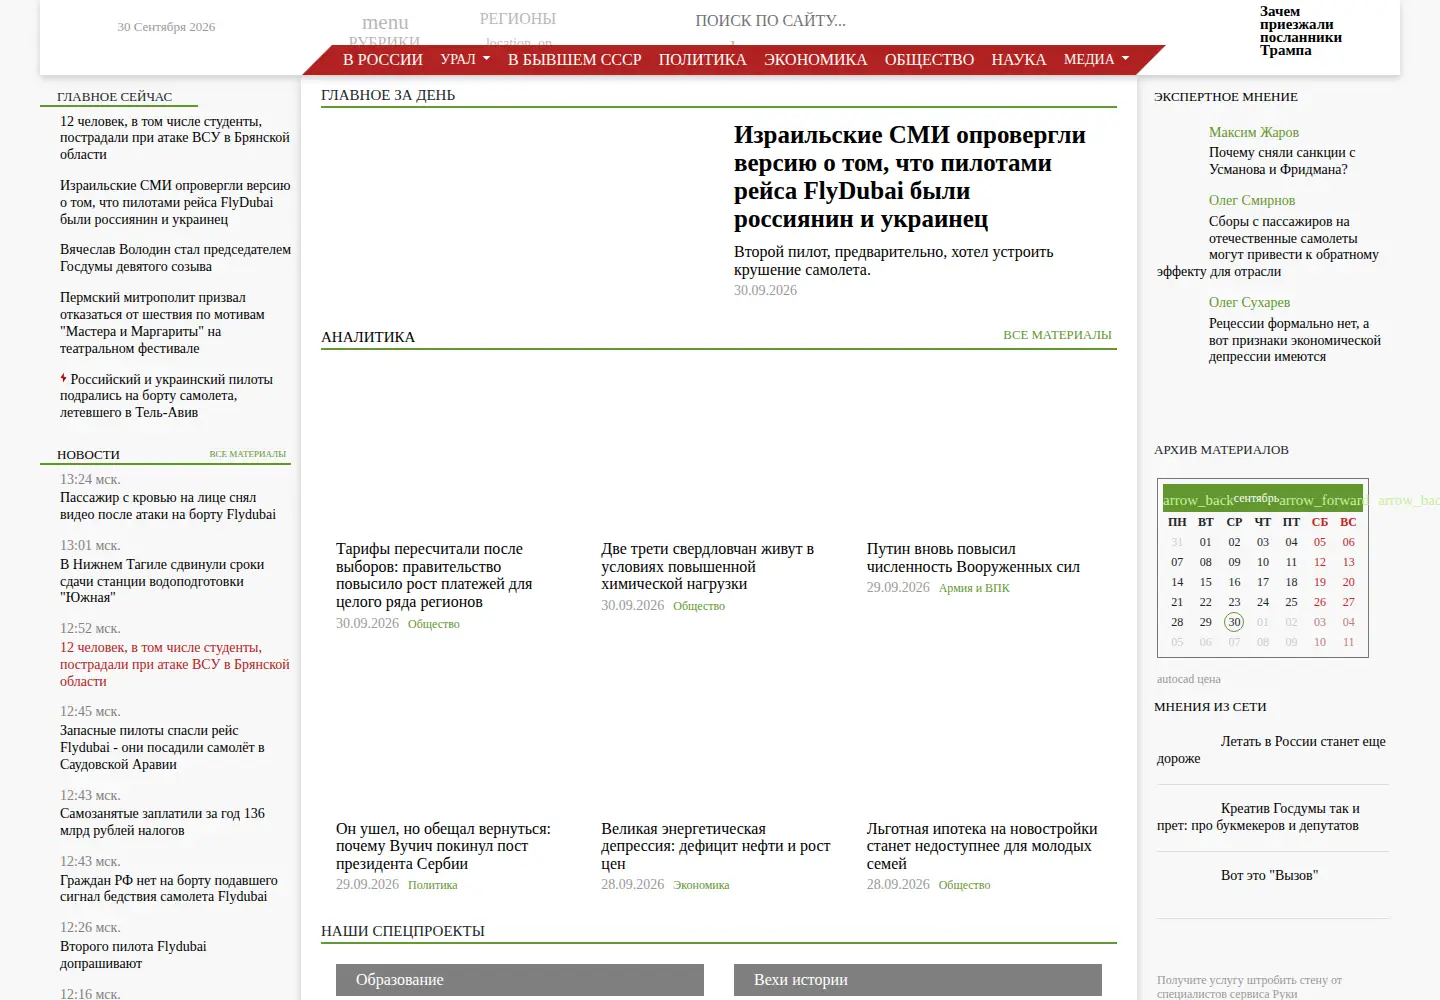Image resolution: width=1440 pixels, height=1000 pixels.
Task: Select circled date 30 in calendar
Action: coord(1234,622)
